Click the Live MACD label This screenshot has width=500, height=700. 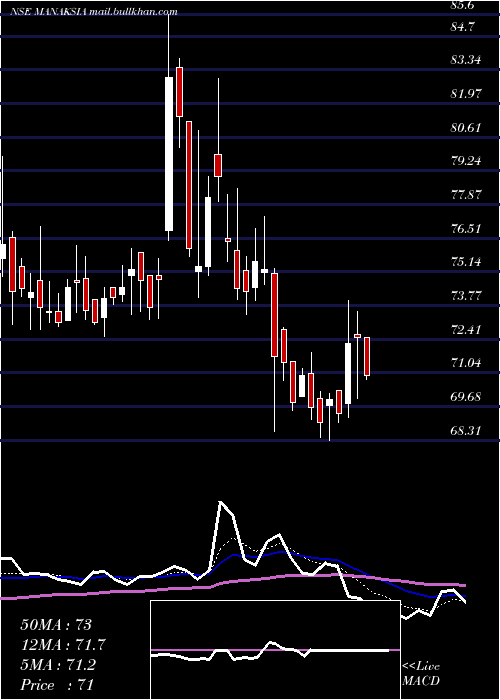[x=421, y=674]
